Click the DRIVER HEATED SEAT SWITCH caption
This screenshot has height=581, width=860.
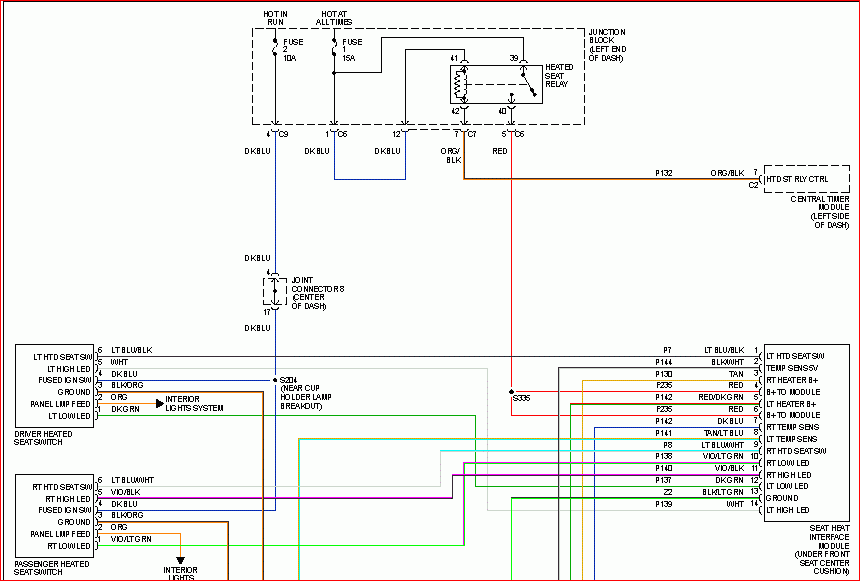point(43,438)
